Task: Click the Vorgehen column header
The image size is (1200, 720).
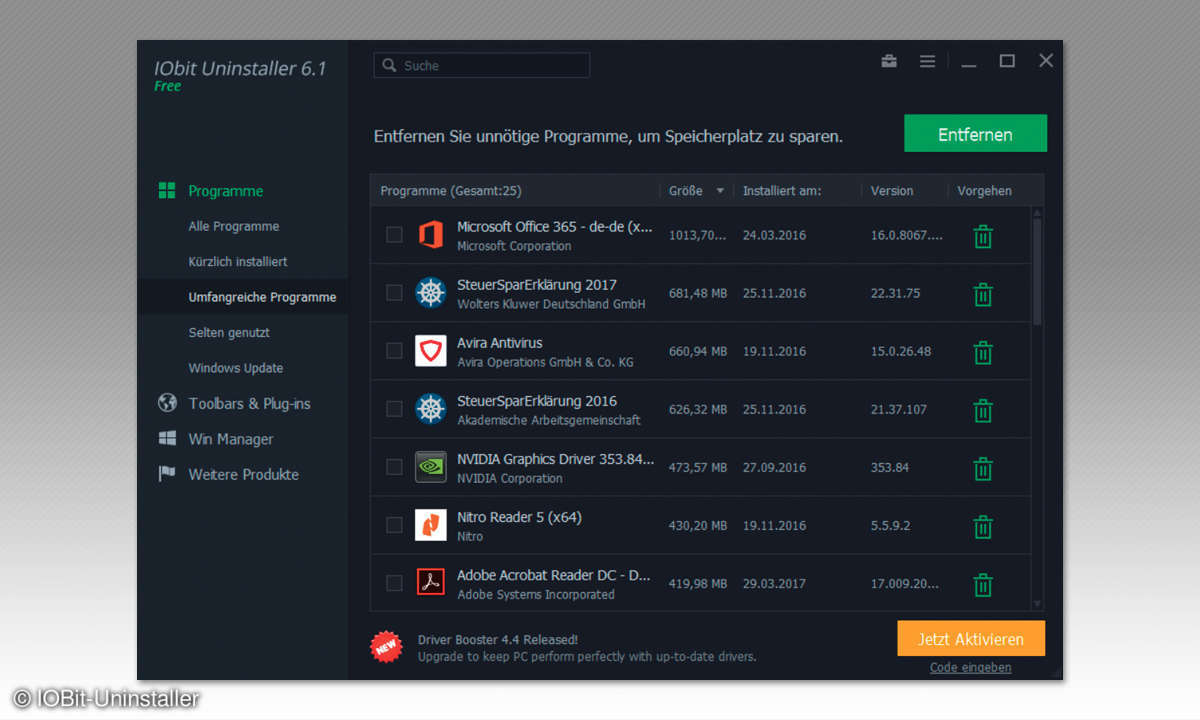Action: pos(984,190)
